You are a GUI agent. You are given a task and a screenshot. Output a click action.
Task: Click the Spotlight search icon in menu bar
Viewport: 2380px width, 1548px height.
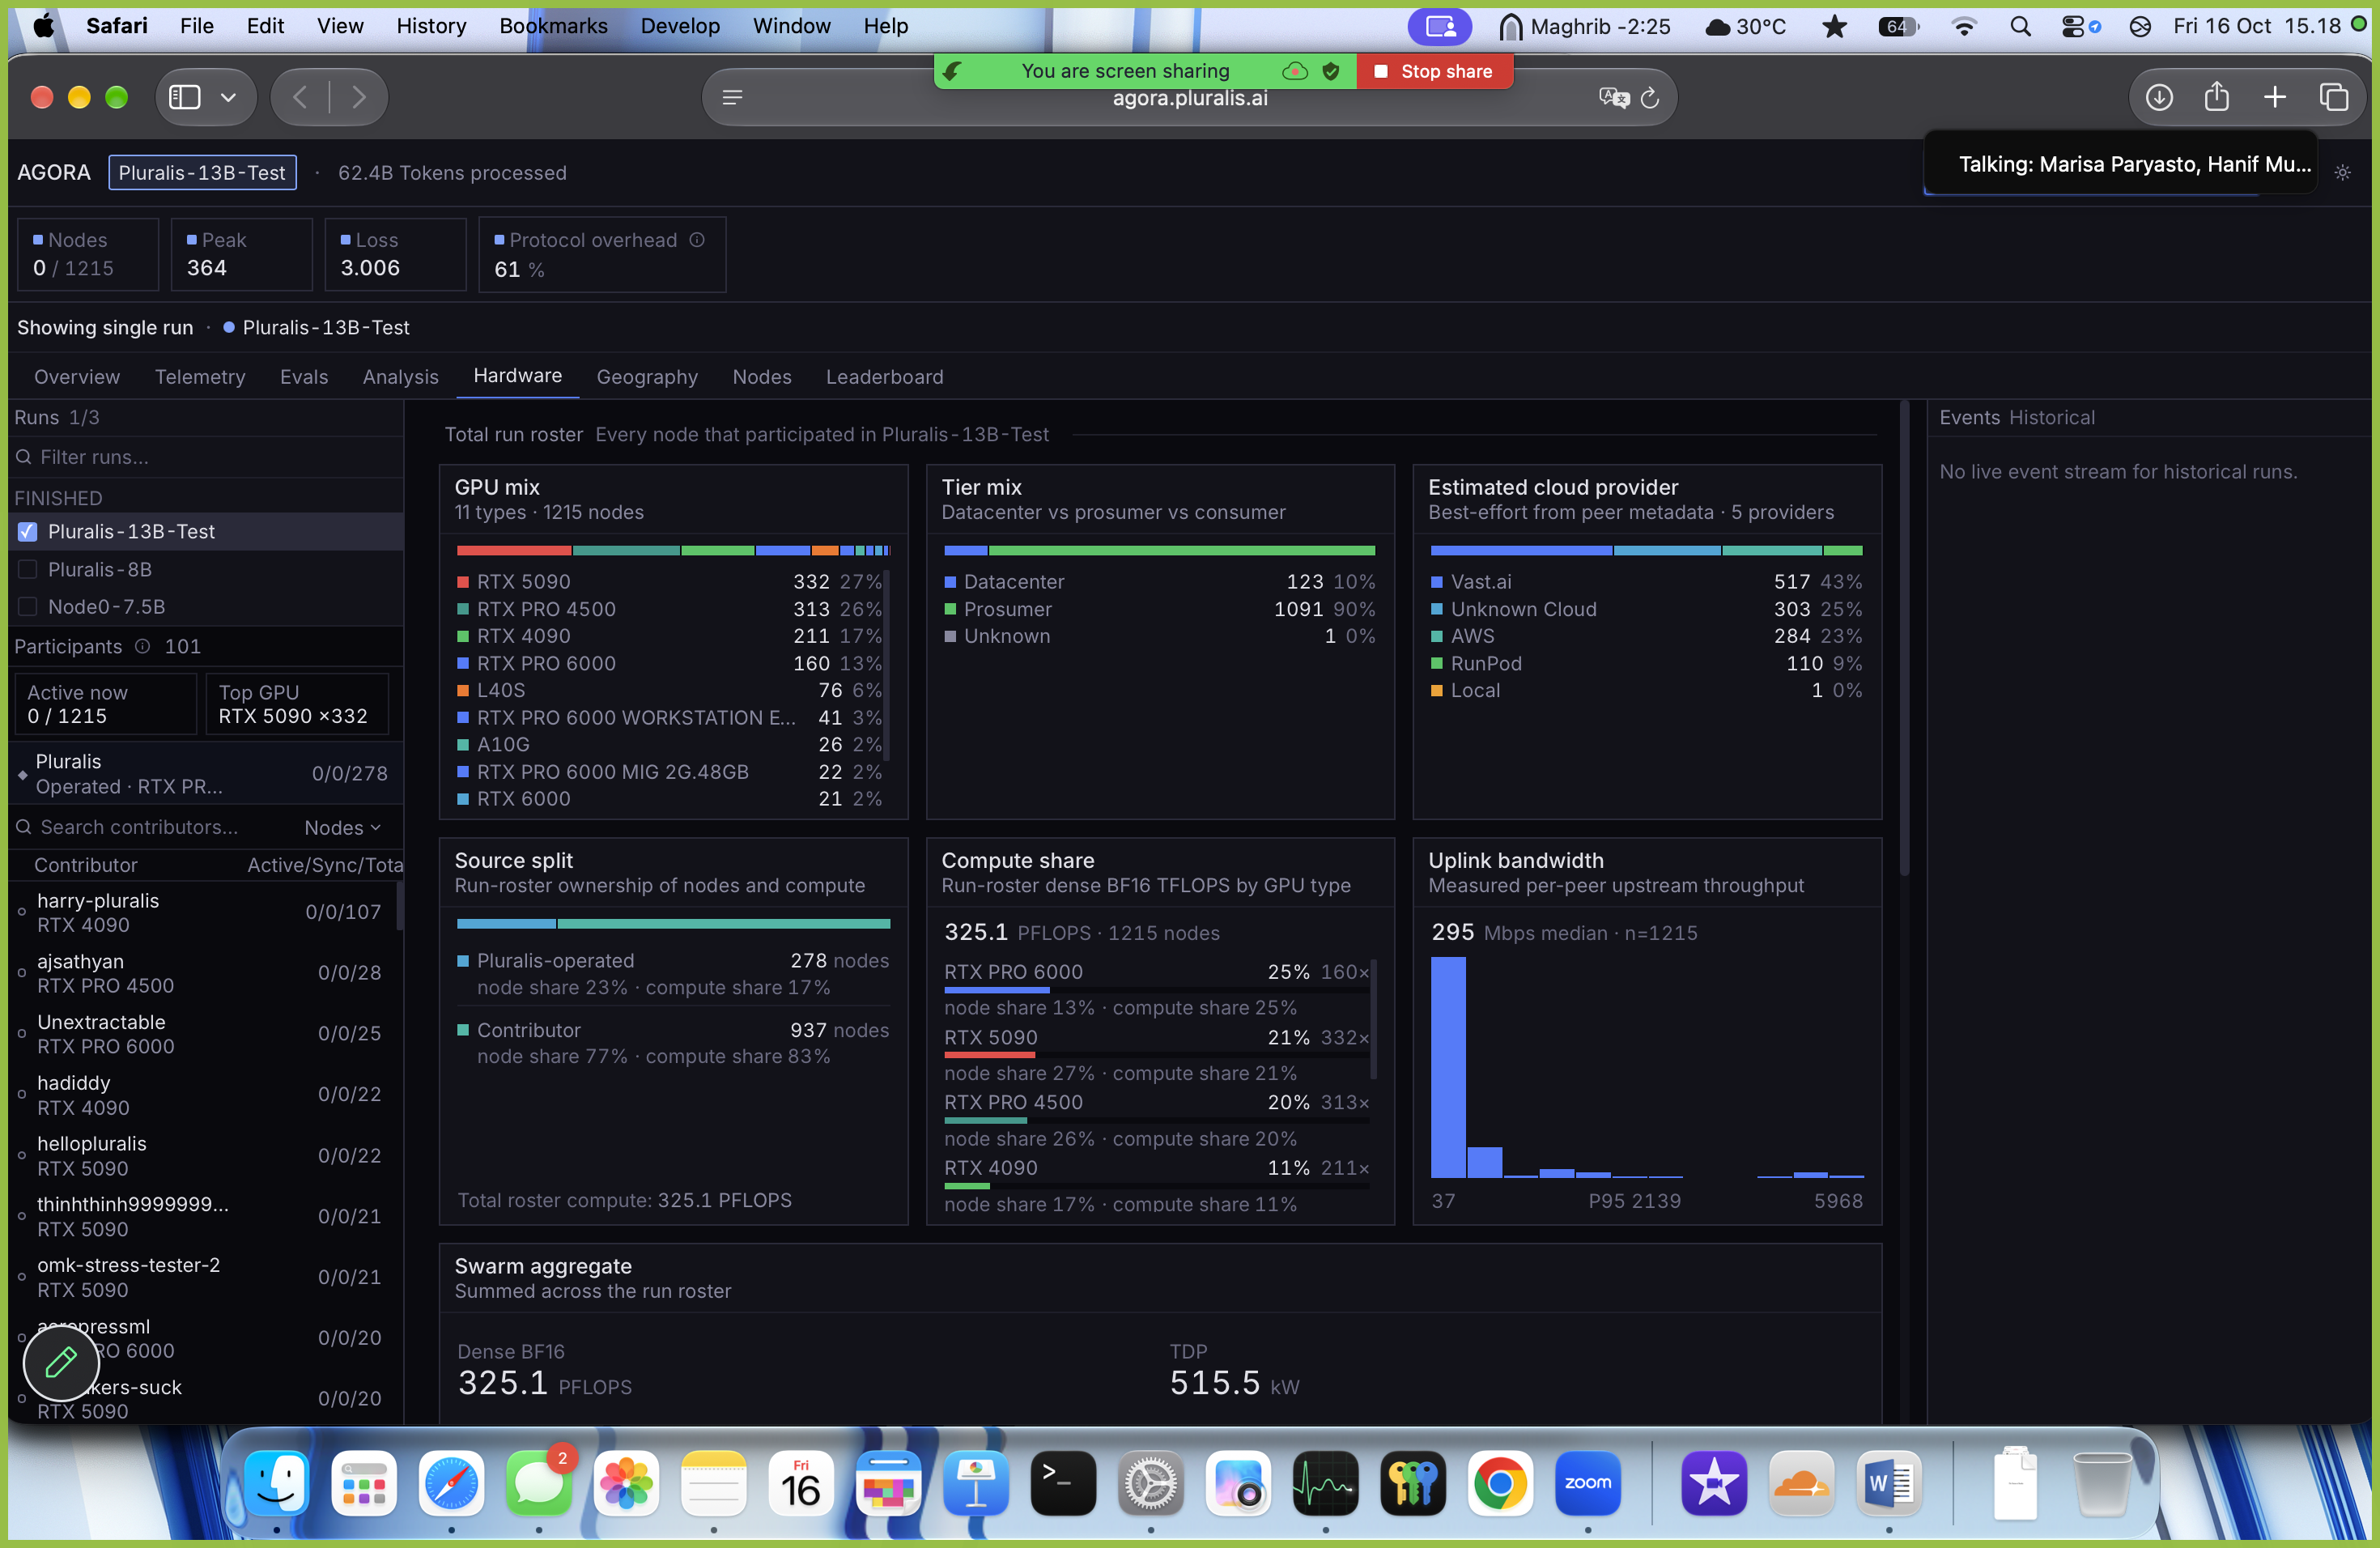click(2020, 26)
